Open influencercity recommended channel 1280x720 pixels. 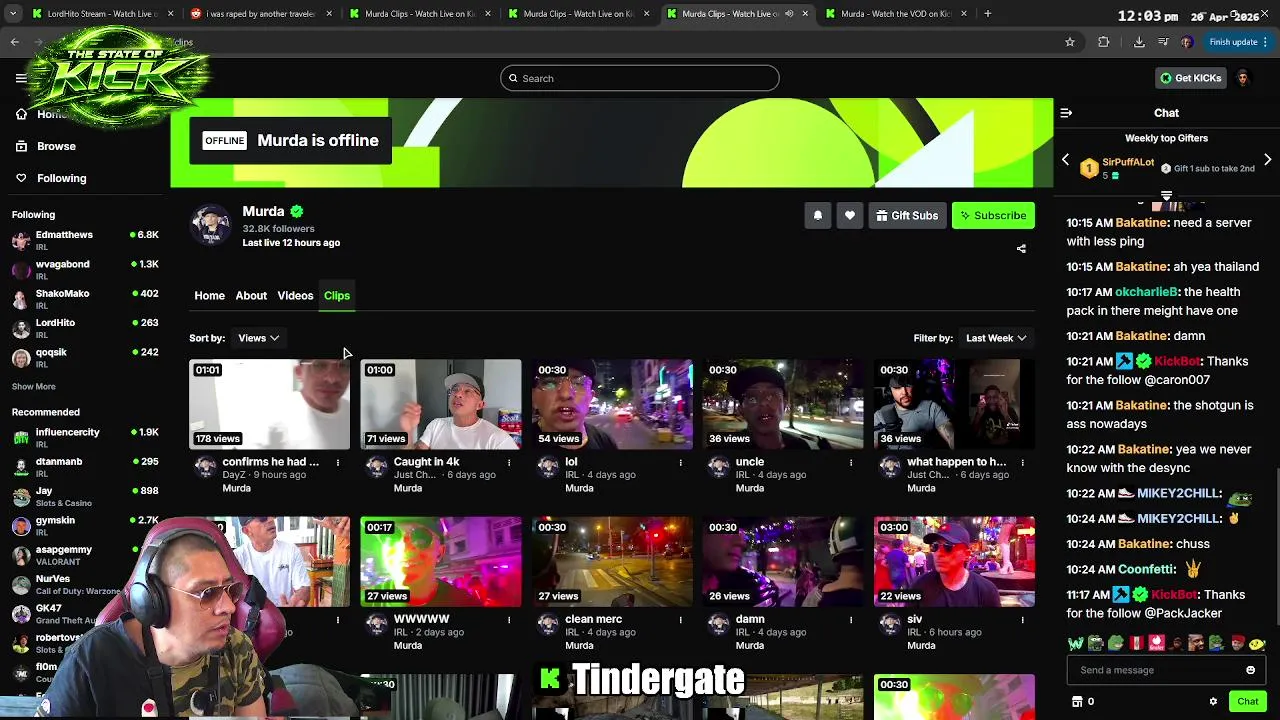(85, 437)
